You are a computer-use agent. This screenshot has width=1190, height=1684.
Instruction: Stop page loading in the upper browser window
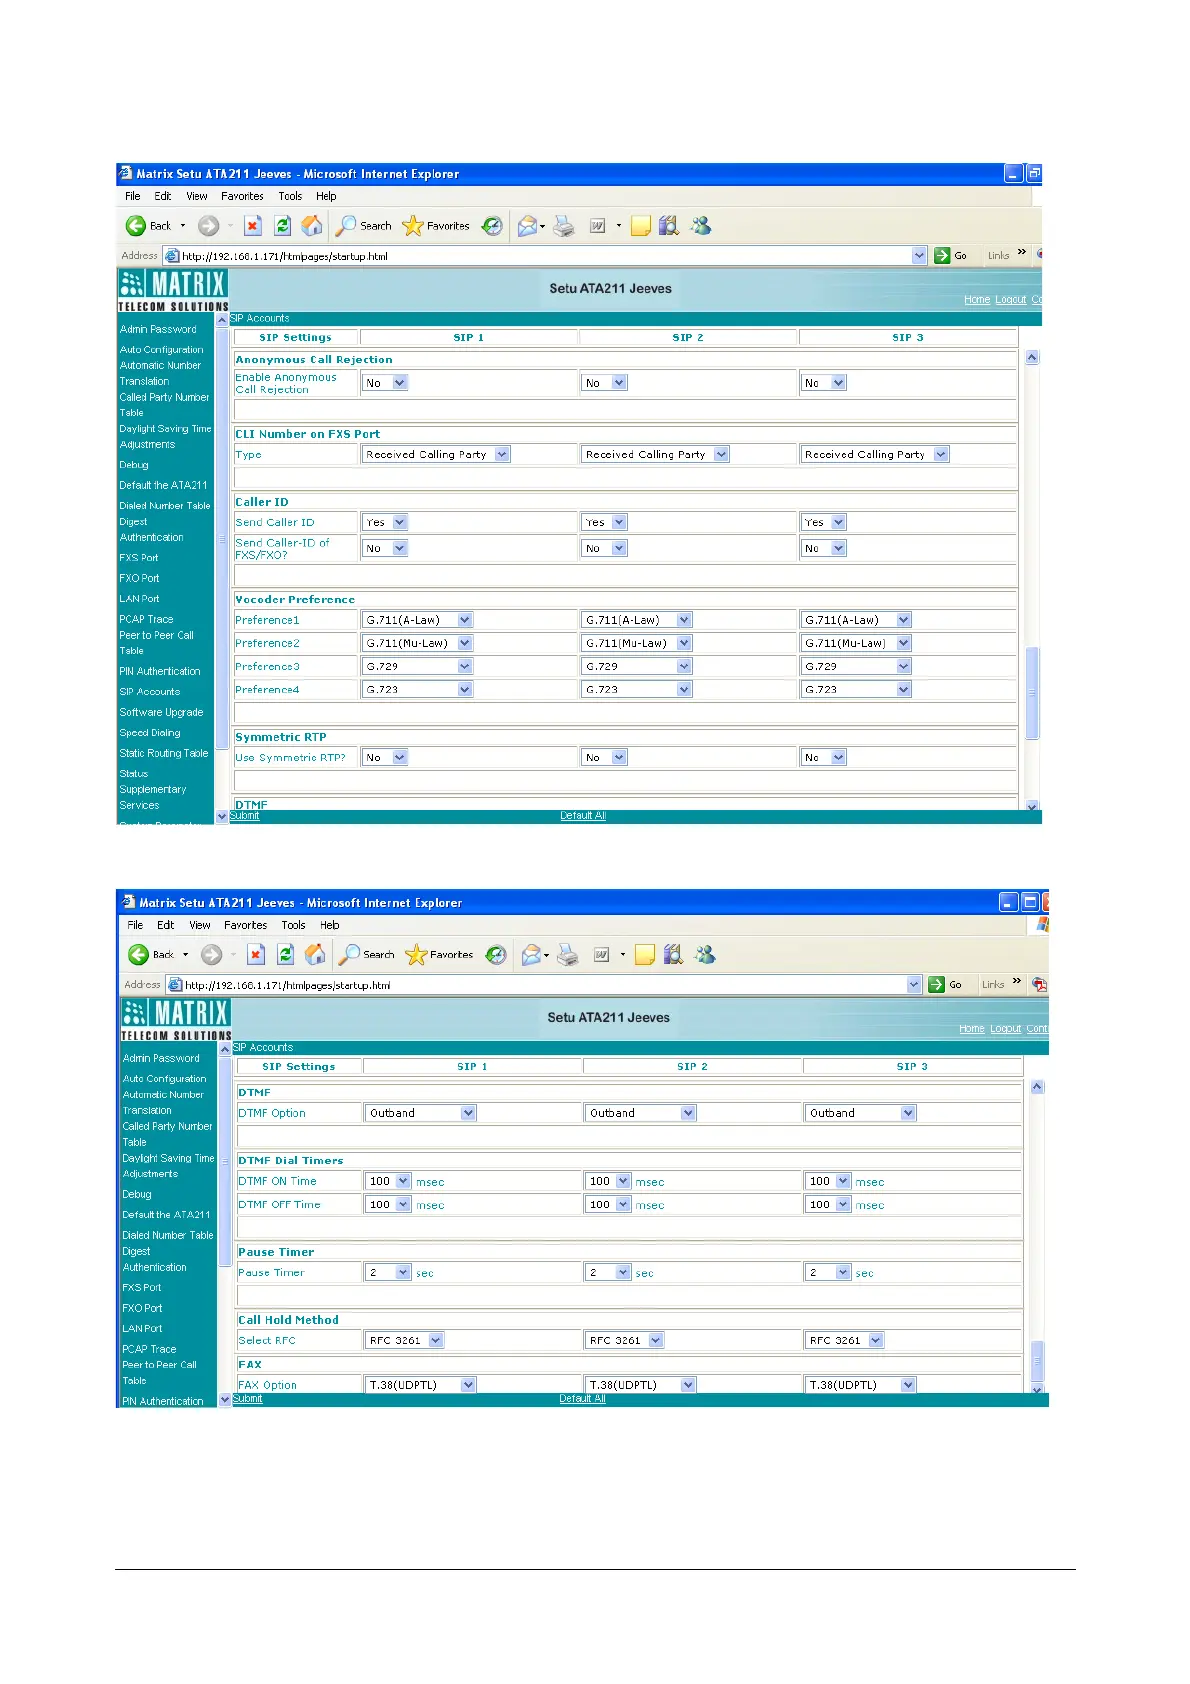(253, 226)
